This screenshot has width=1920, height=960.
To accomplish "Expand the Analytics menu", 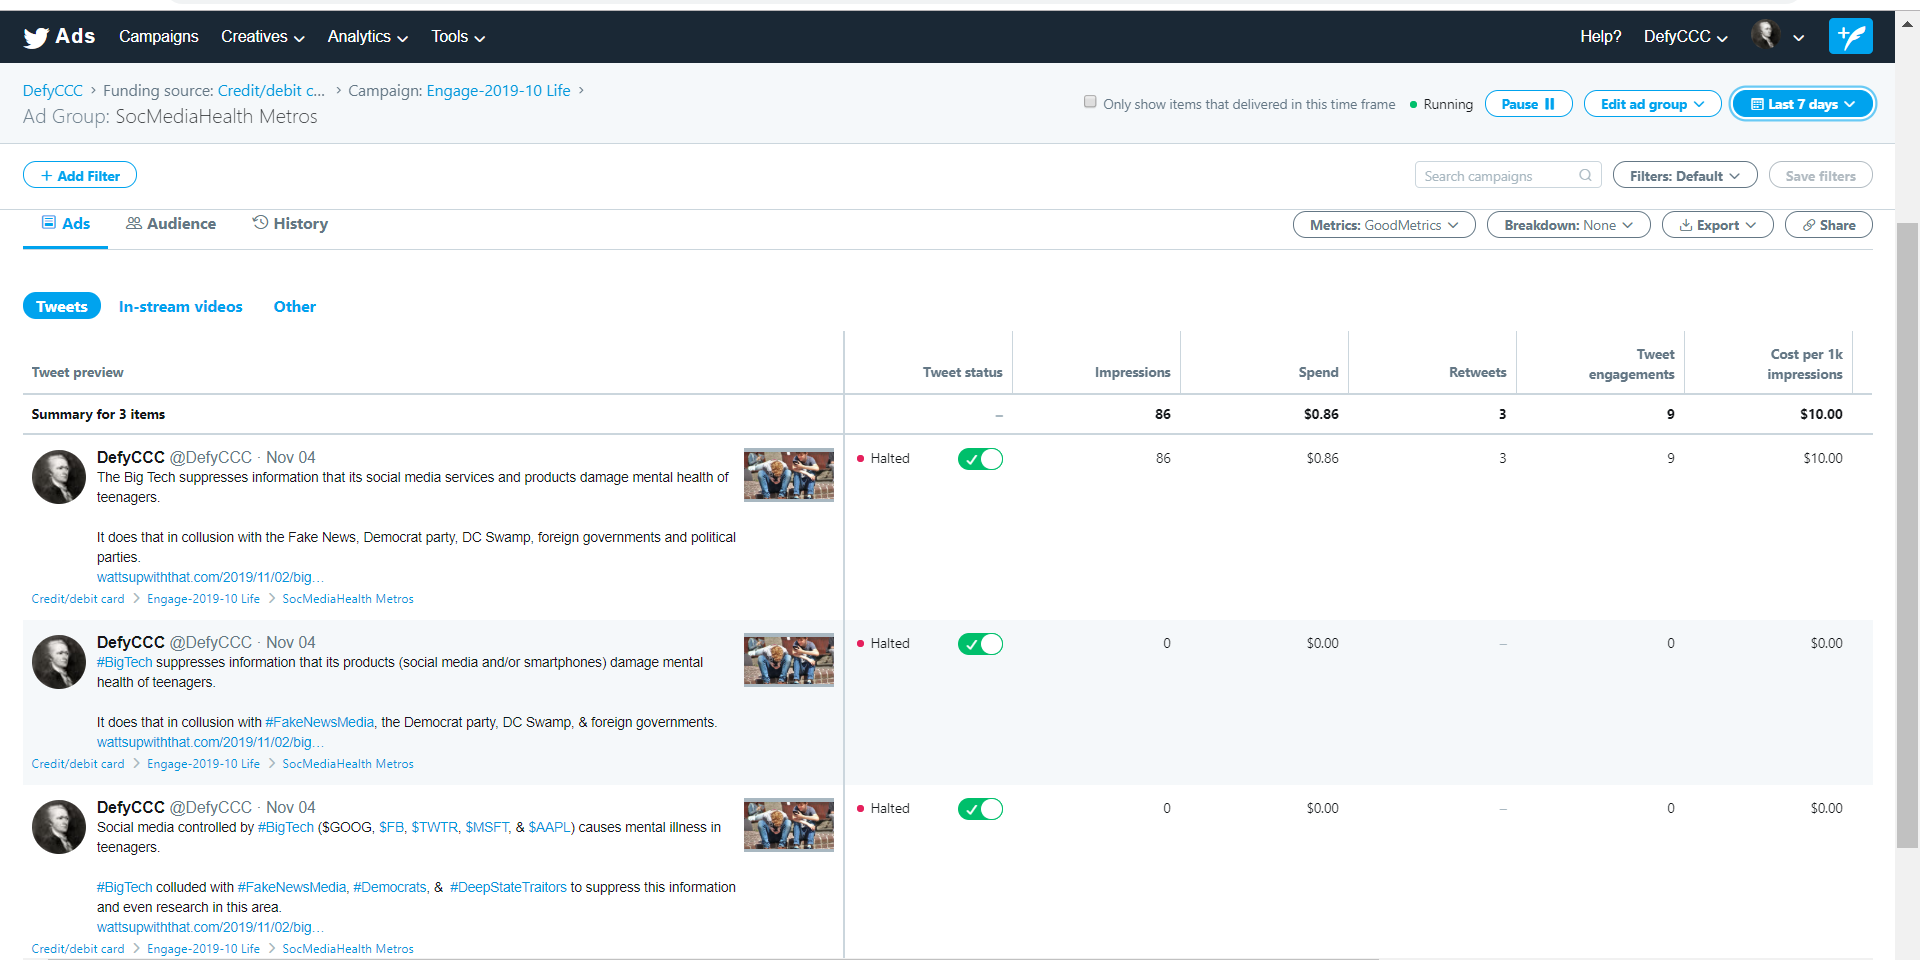I will 367,37.
